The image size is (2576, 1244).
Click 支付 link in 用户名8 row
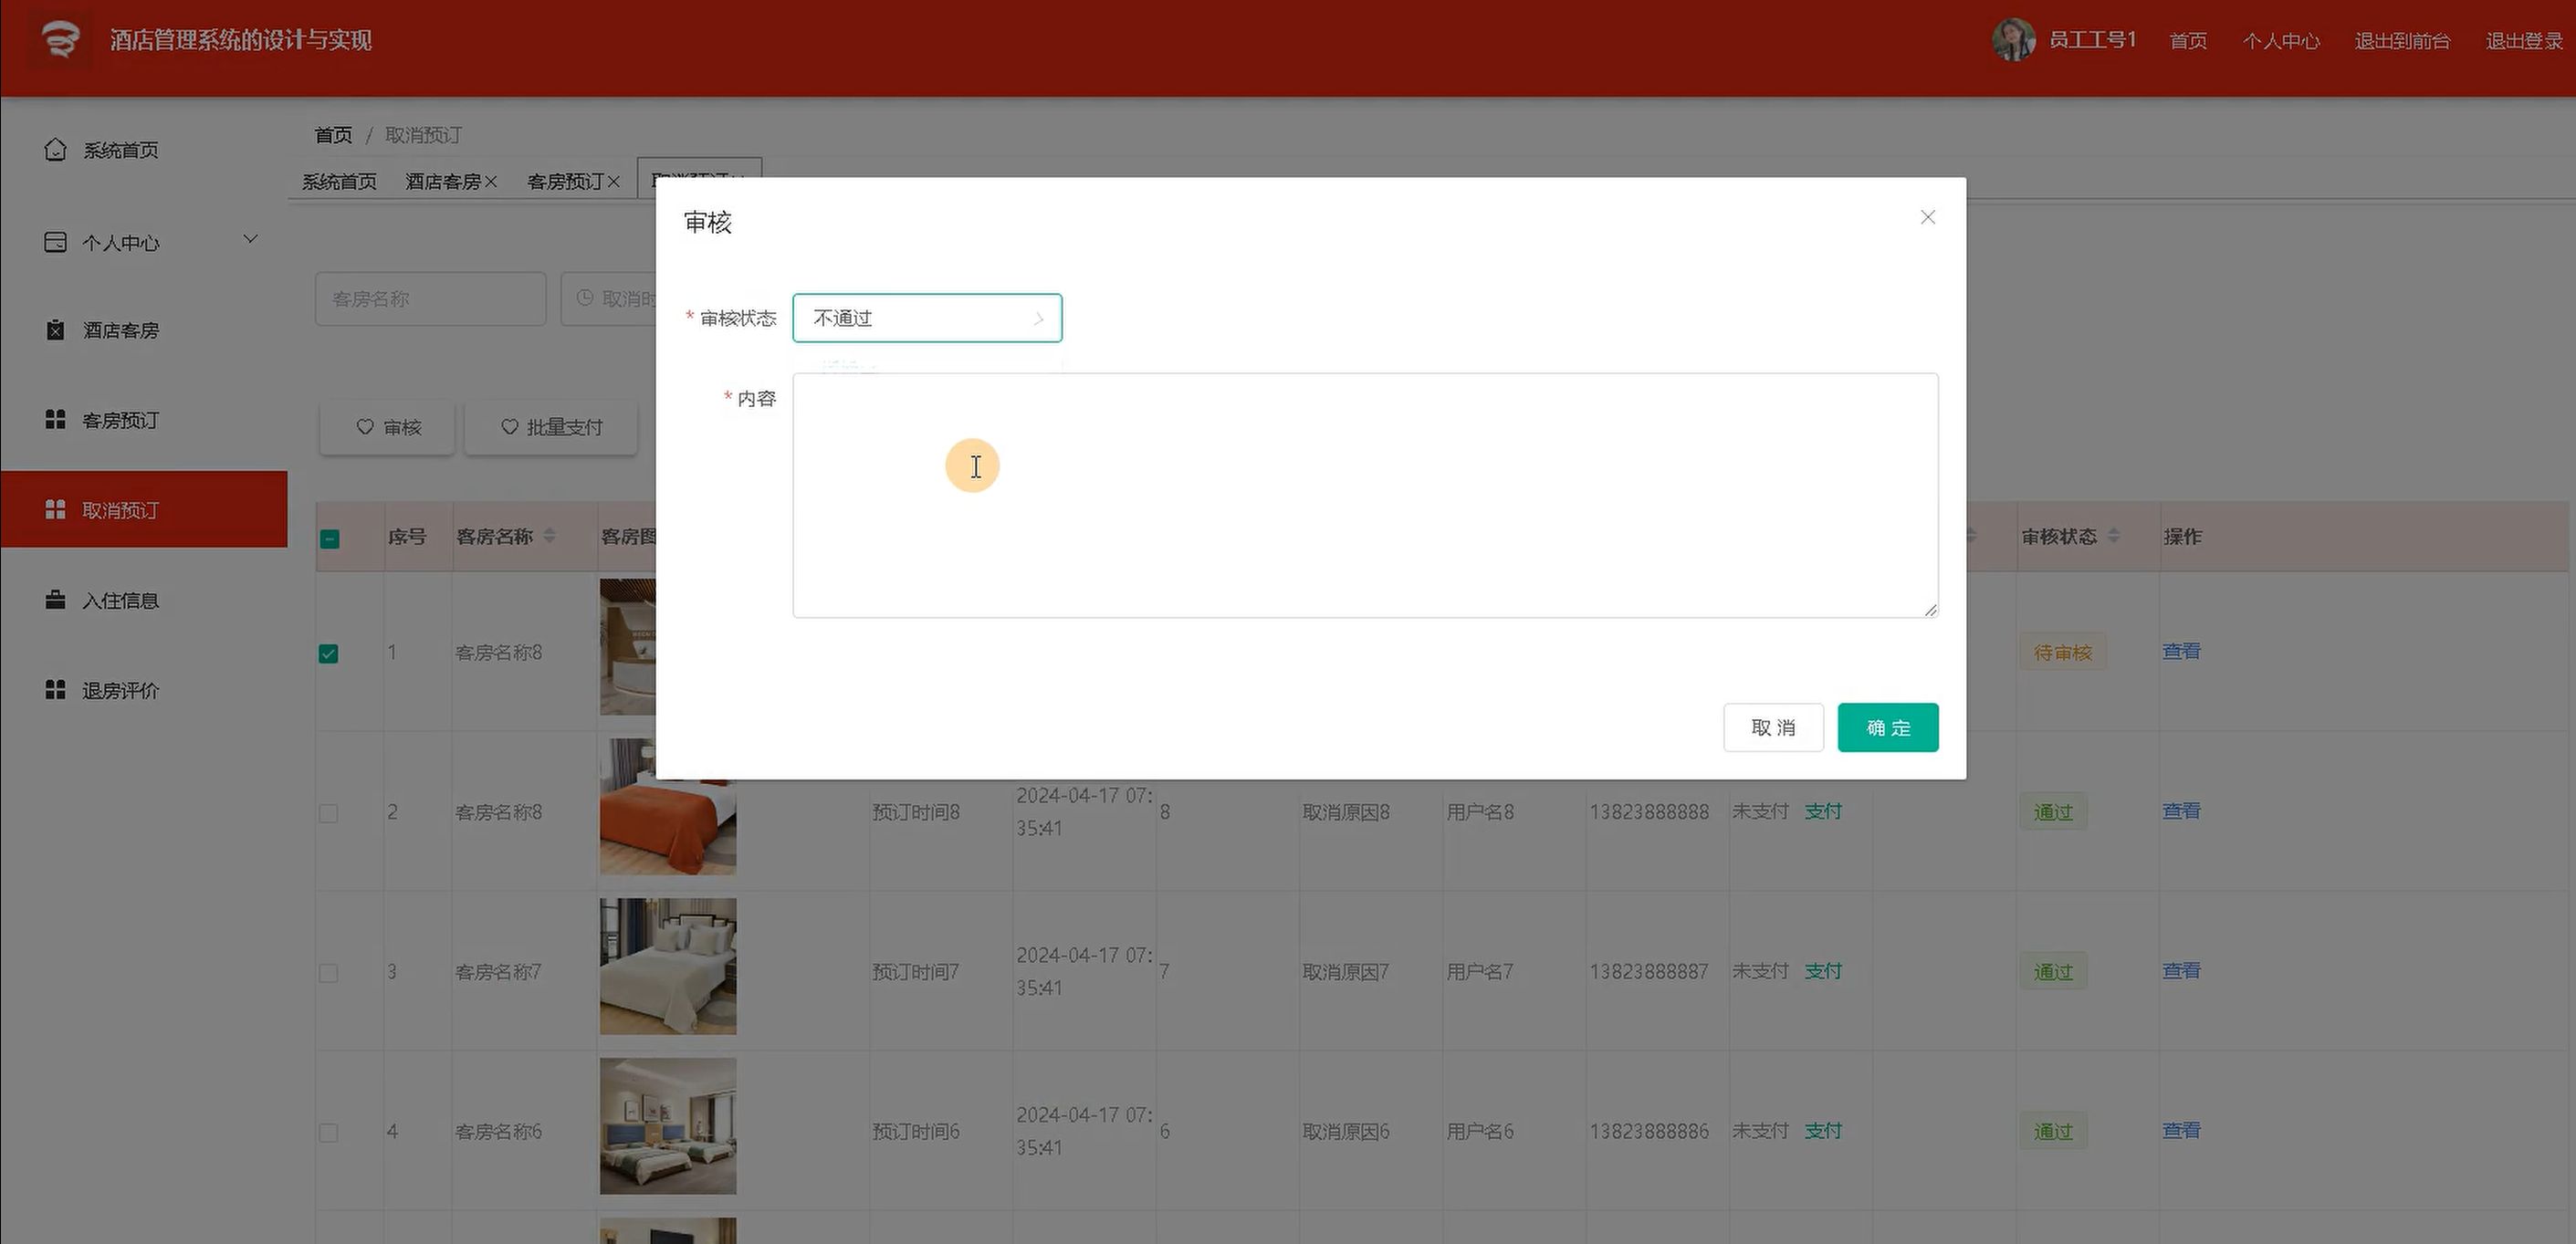[x=1823, y=811]
